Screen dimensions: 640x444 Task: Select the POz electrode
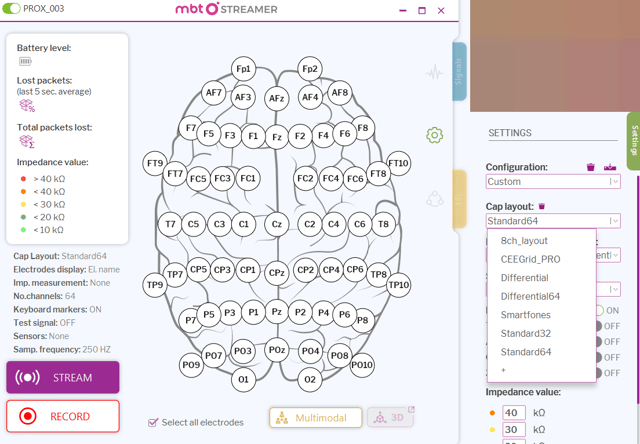[276, 350]
